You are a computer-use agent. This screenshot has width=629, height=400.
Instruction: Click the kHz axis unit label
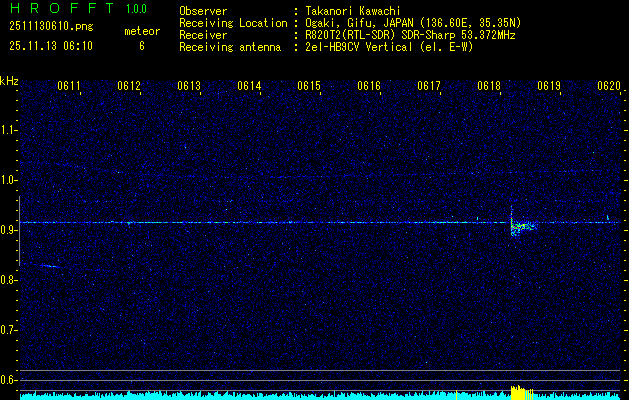pyautogui.click(x=9, y=81)
